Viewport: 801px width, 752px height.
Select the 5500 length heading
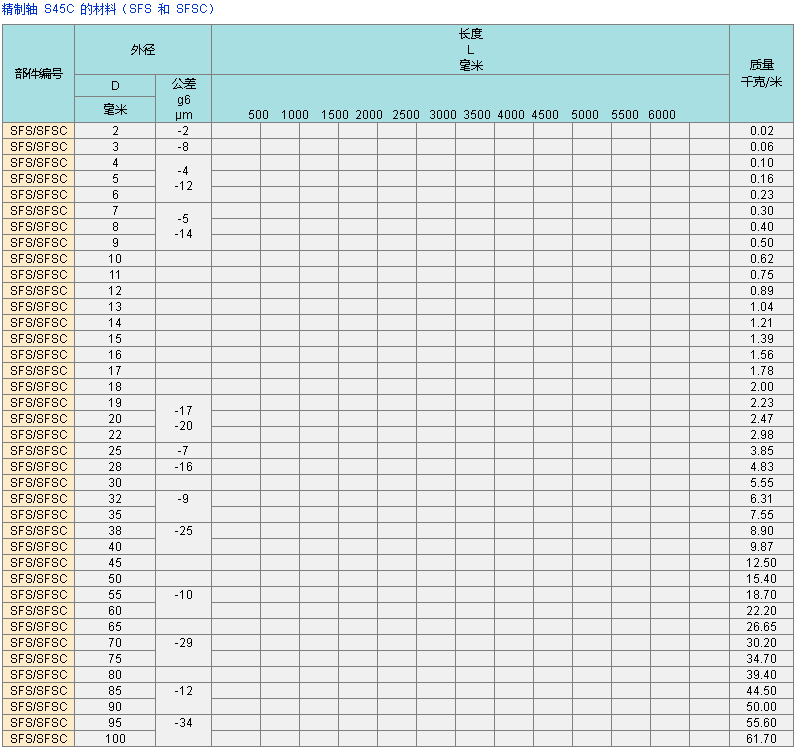click(625, 114)
